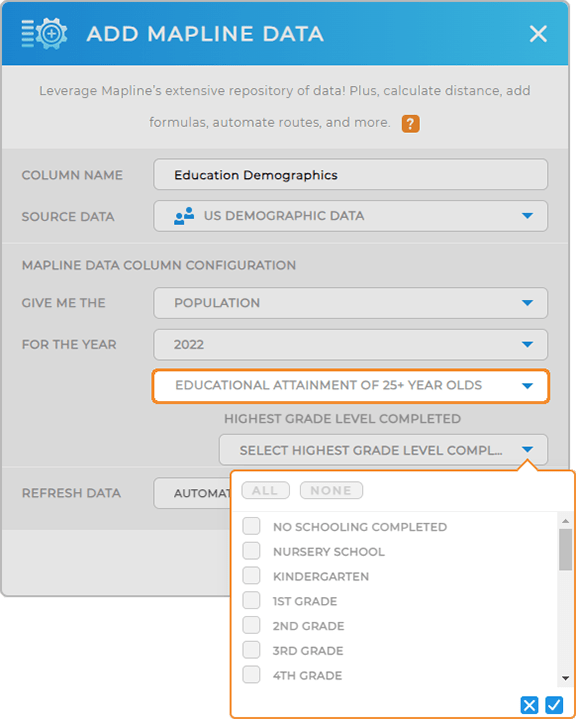This screenshot has height=719, width=576.
Task: Open the Refresh Data dropdown
Action: pos(193,493)
